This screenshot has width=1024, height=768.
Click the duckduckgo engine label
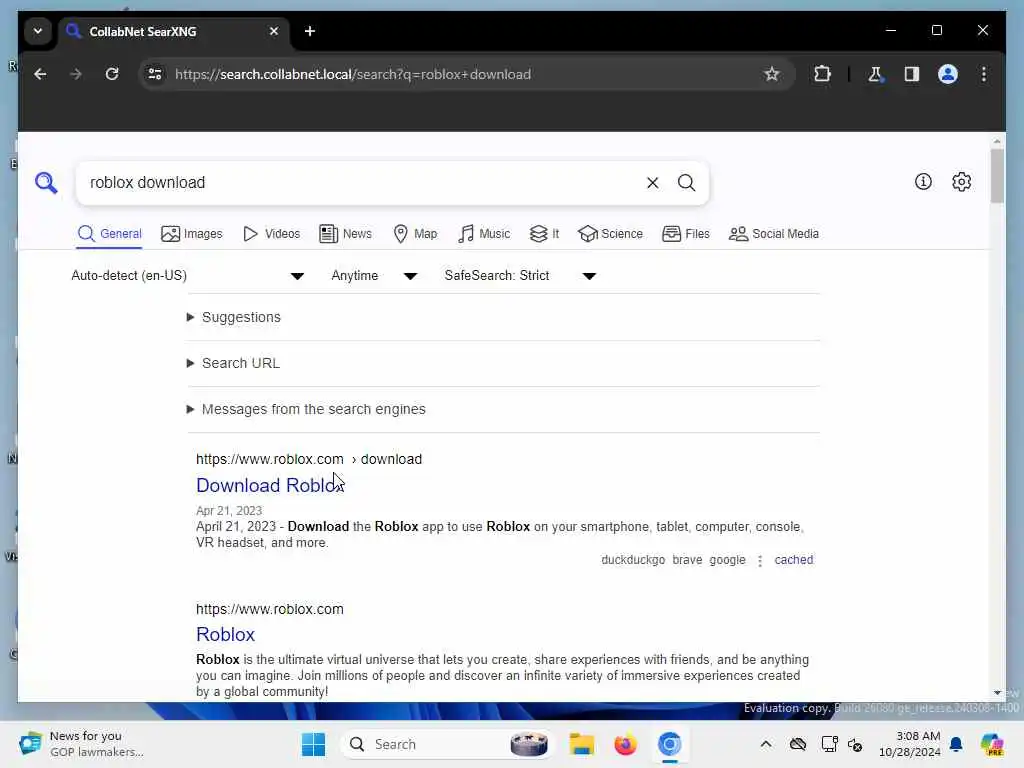point(633,560)
